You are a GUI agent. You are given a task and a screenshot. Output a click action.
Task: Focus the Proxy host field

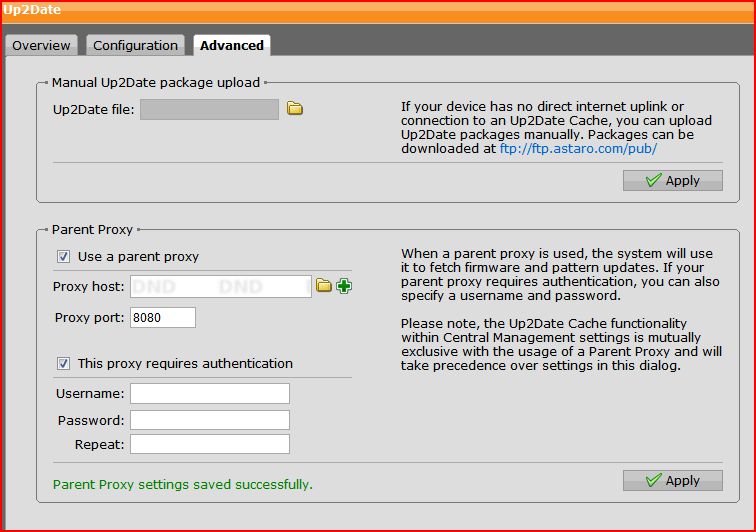coord(220,287)
